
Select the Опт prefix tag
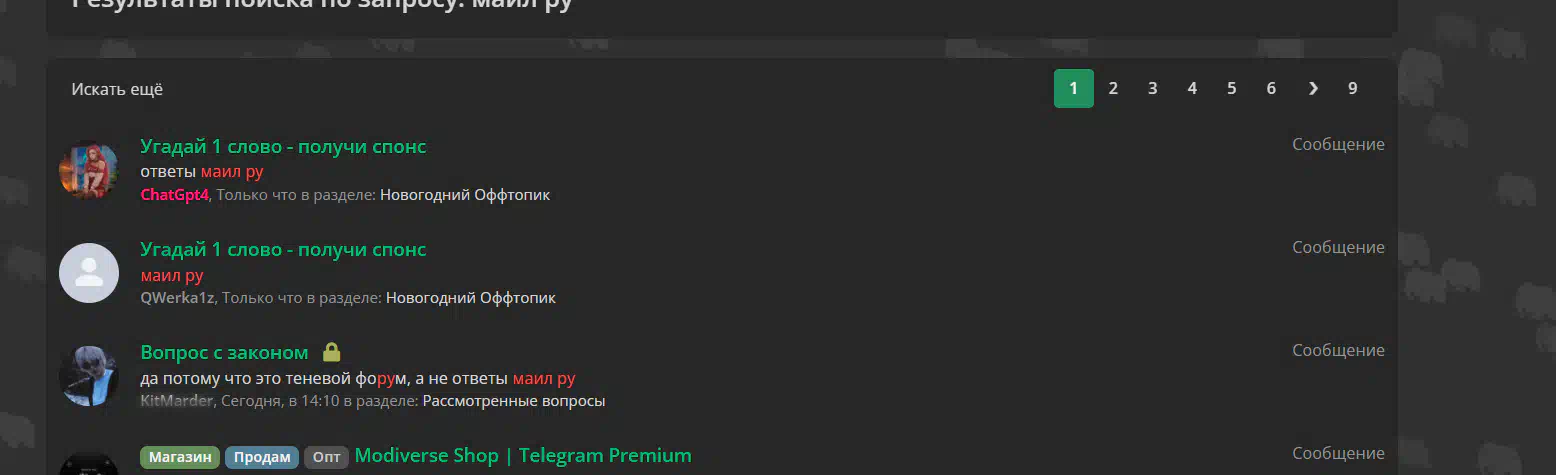(326, 457)
